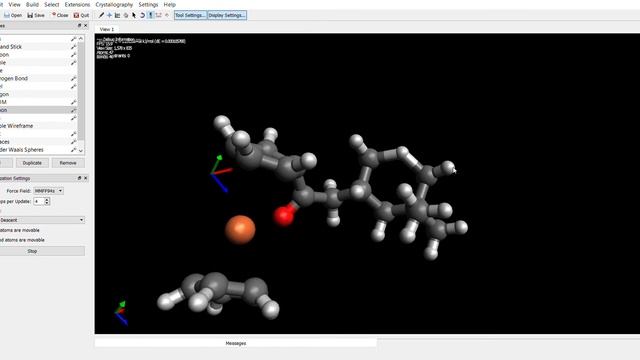Open the Help menu
The image size is (640, 360).
pyautogui.click(x=169, y=4)
